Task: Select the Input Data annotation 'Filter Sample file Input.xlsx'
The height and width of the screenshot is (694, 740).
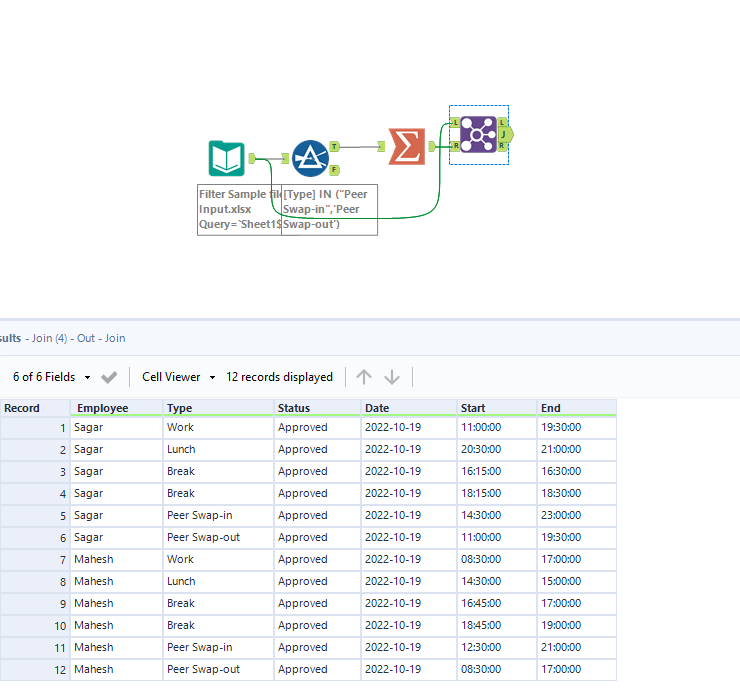Action: [x=239, y=209]
